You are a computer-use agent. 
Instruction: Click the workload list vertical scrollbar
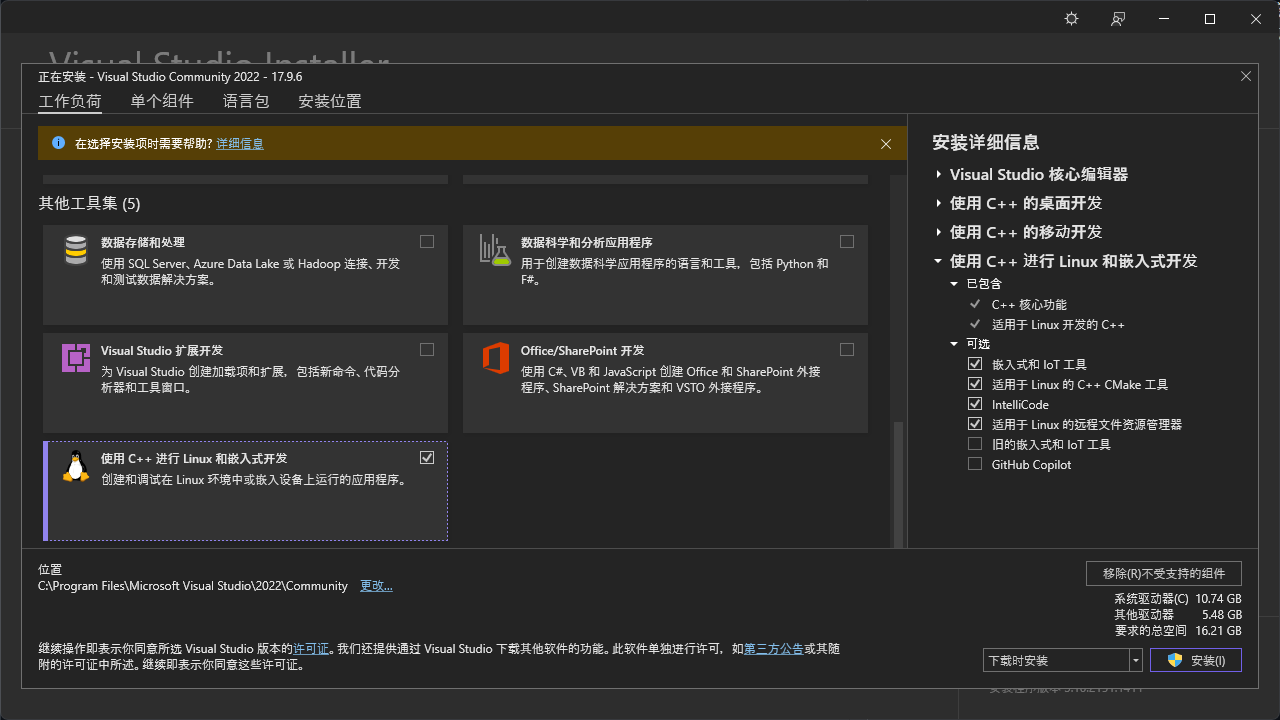pos(897,480)
